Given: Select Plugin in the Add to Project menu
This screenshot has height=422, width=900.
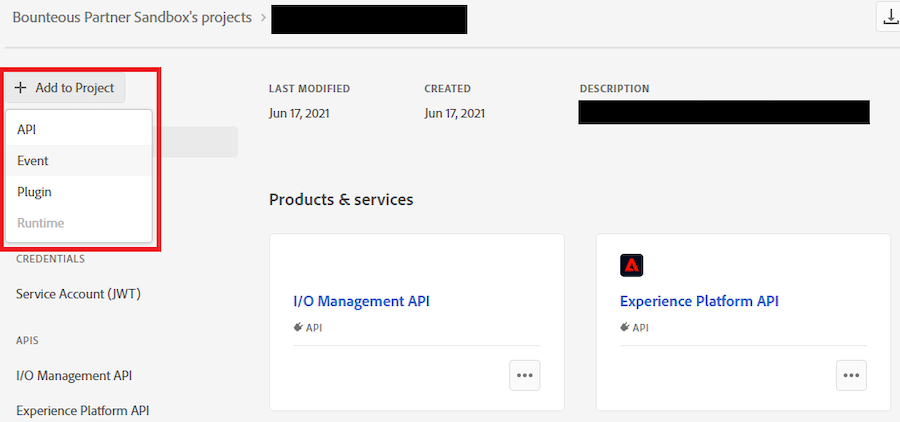Looking at the screenshot, I should (x=79, y=192).
